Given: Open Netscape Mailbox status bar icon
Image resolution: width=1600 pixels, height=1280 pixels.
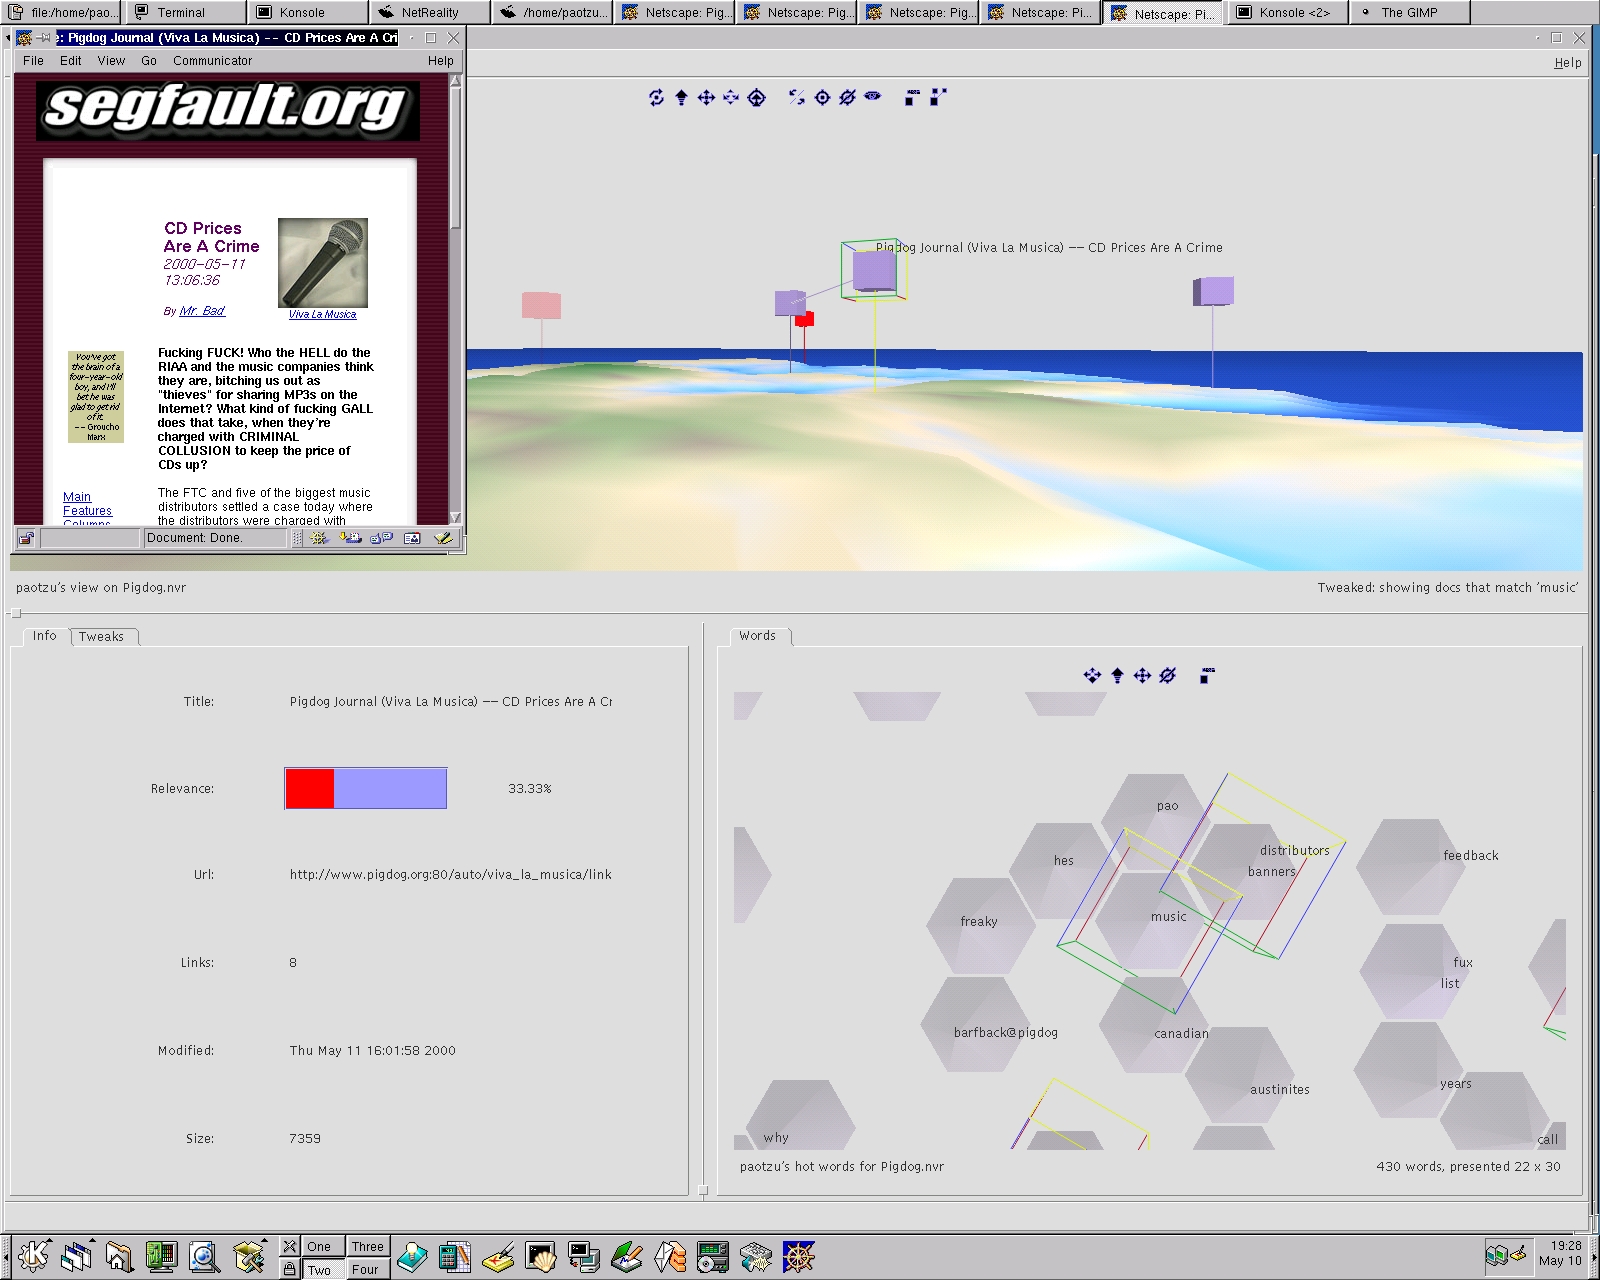Looking at the screenshot, I should click(x=350, y=538).
